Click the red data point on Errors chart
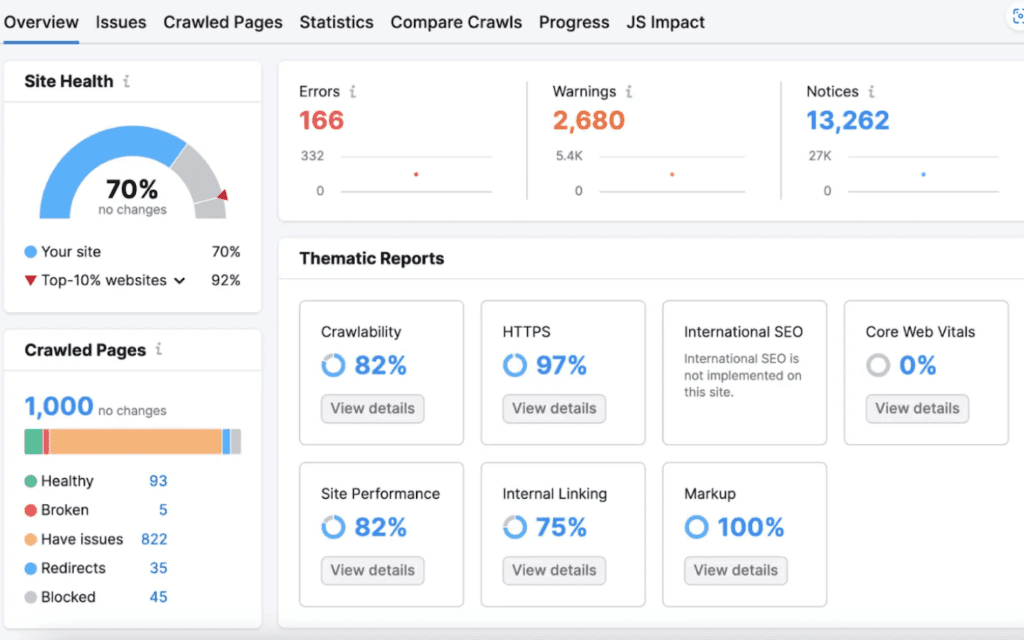This screenshot has width=1024, height=640. (x=416, y=174)
